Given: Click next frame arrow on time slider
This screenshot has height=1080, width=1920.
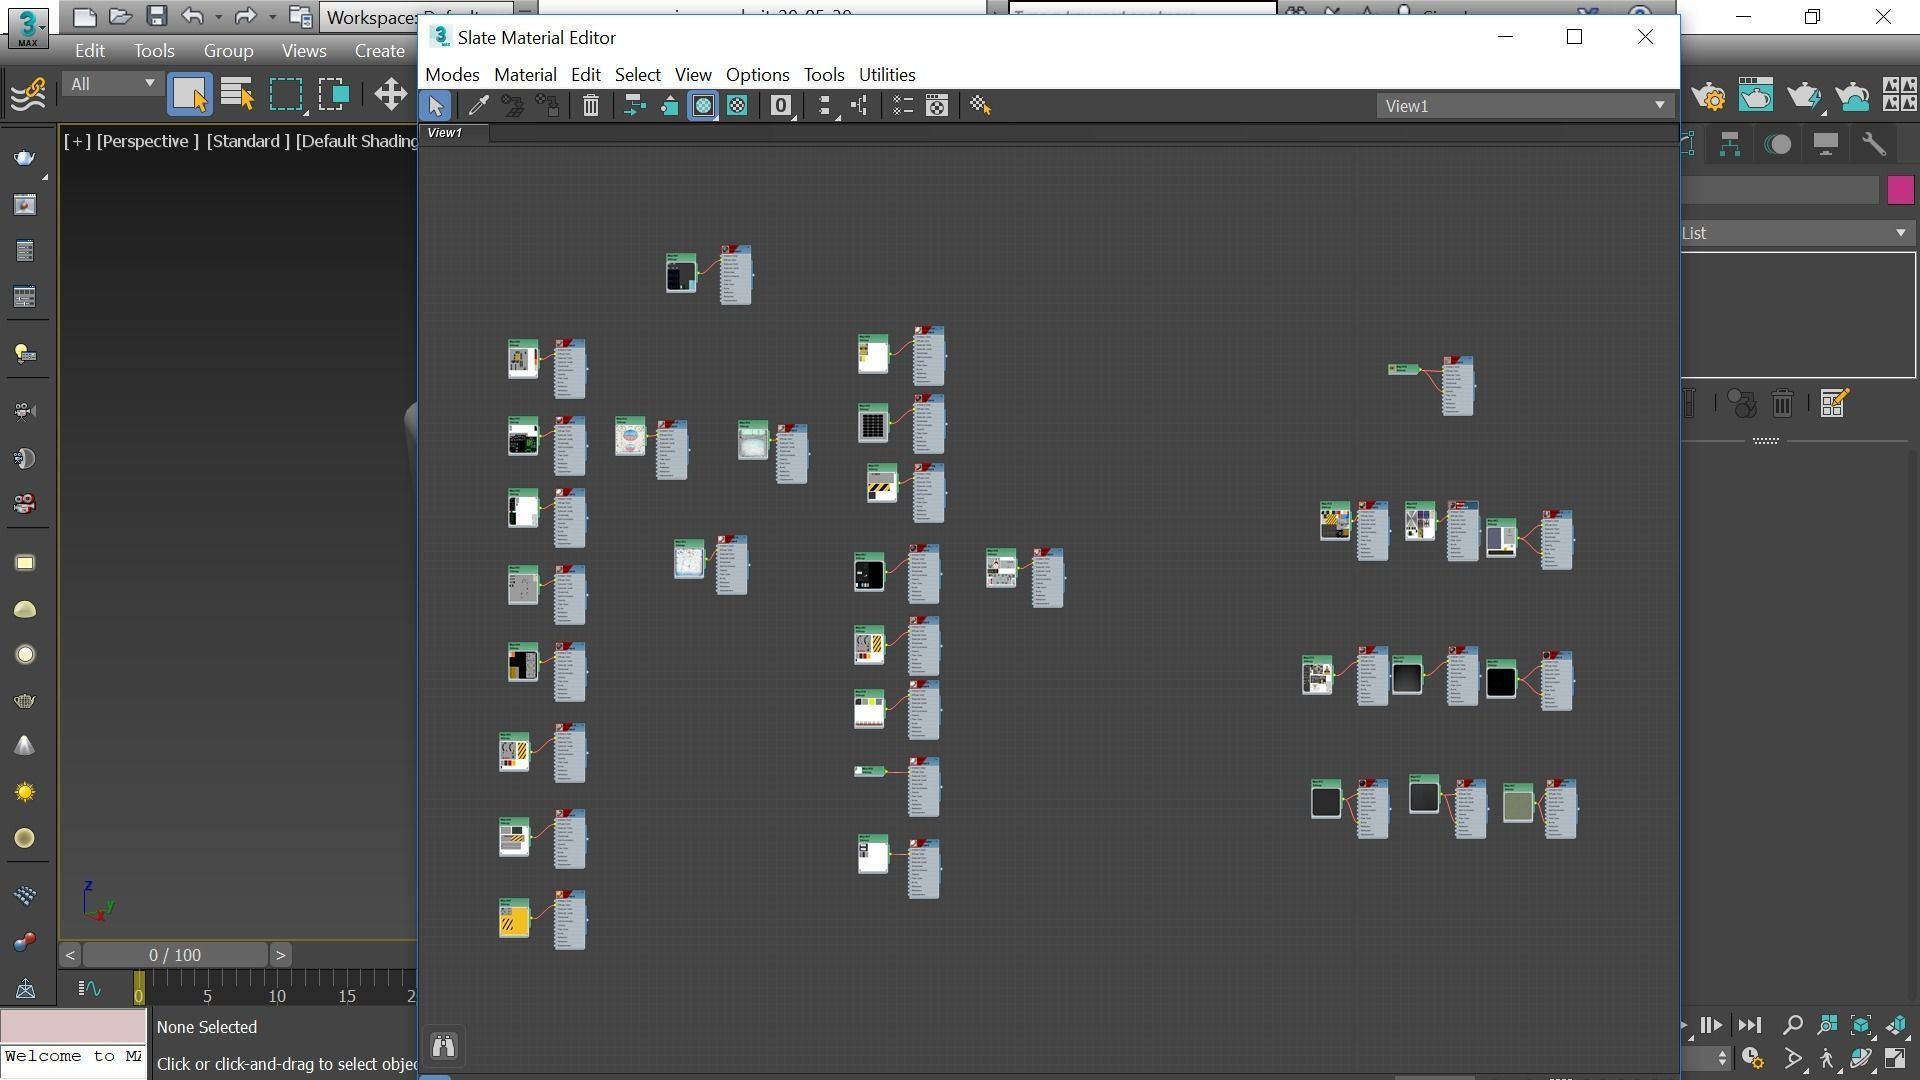Looking at the screenshot, I should click(280, 955).
